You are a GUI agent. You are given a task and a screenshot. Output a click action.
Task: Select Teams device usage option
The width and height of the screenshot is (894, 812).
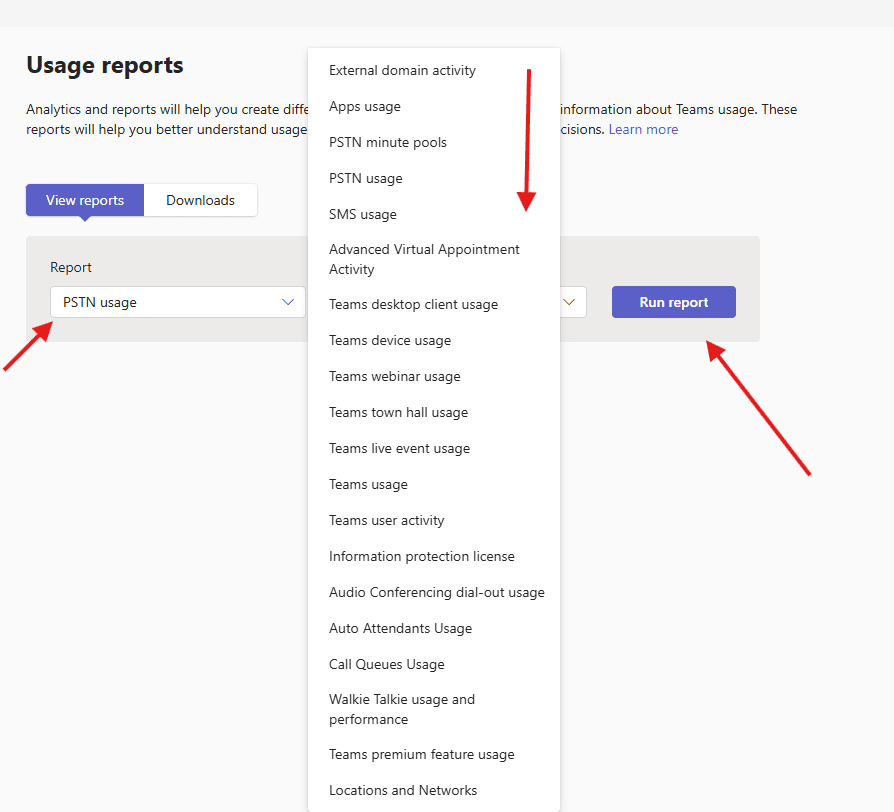pyautogui.click(x=390, y=341)
